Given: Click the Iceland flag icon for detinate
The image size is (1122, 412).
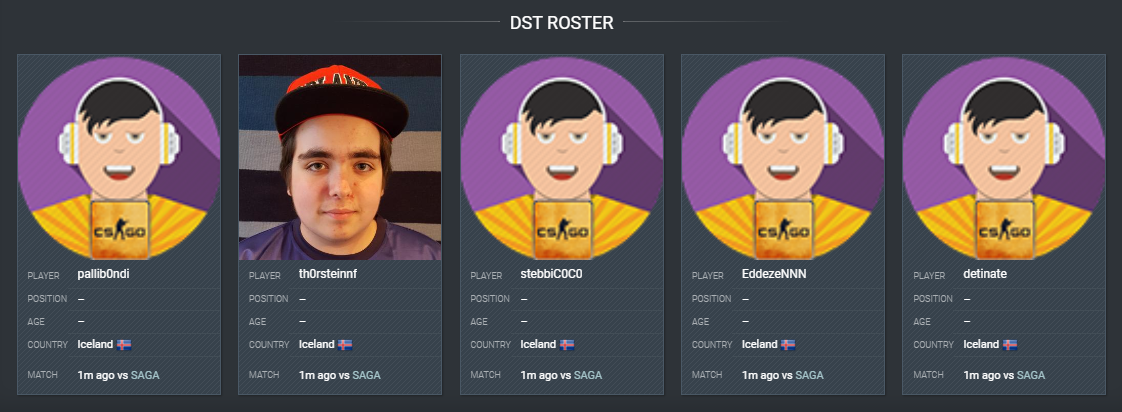Looking at the screenshot, I should click(x=1010, y=345).
